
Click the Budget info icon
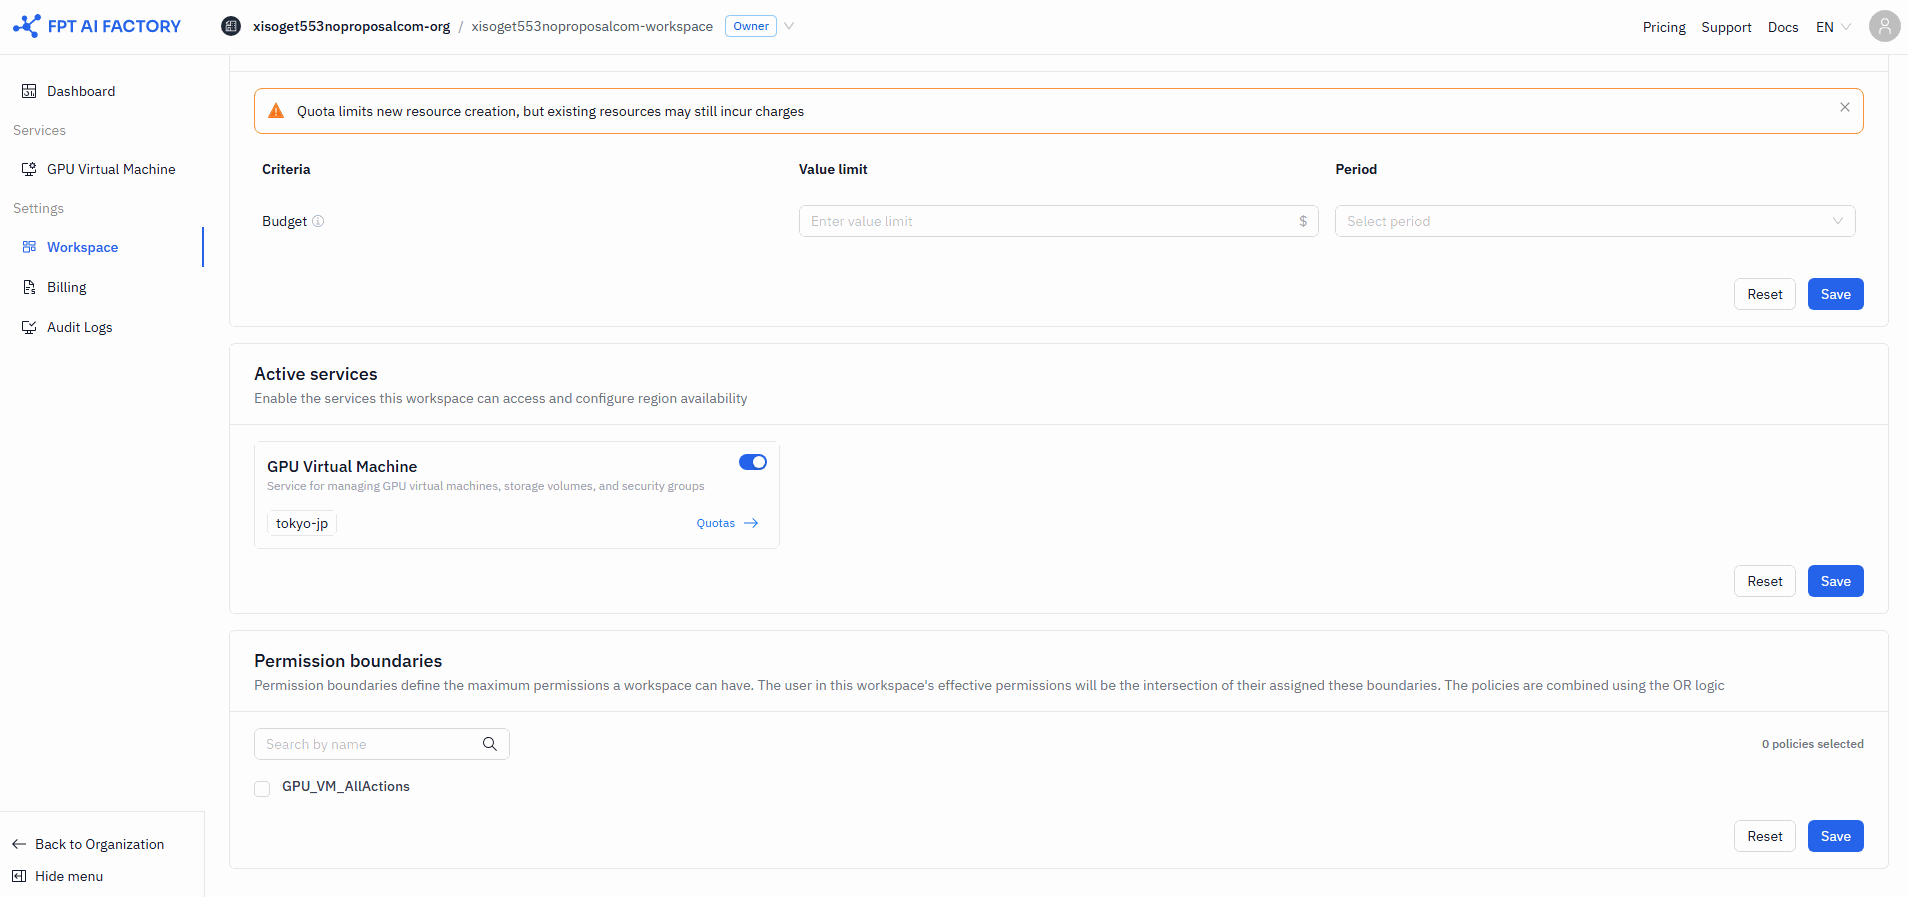point(318,221)
